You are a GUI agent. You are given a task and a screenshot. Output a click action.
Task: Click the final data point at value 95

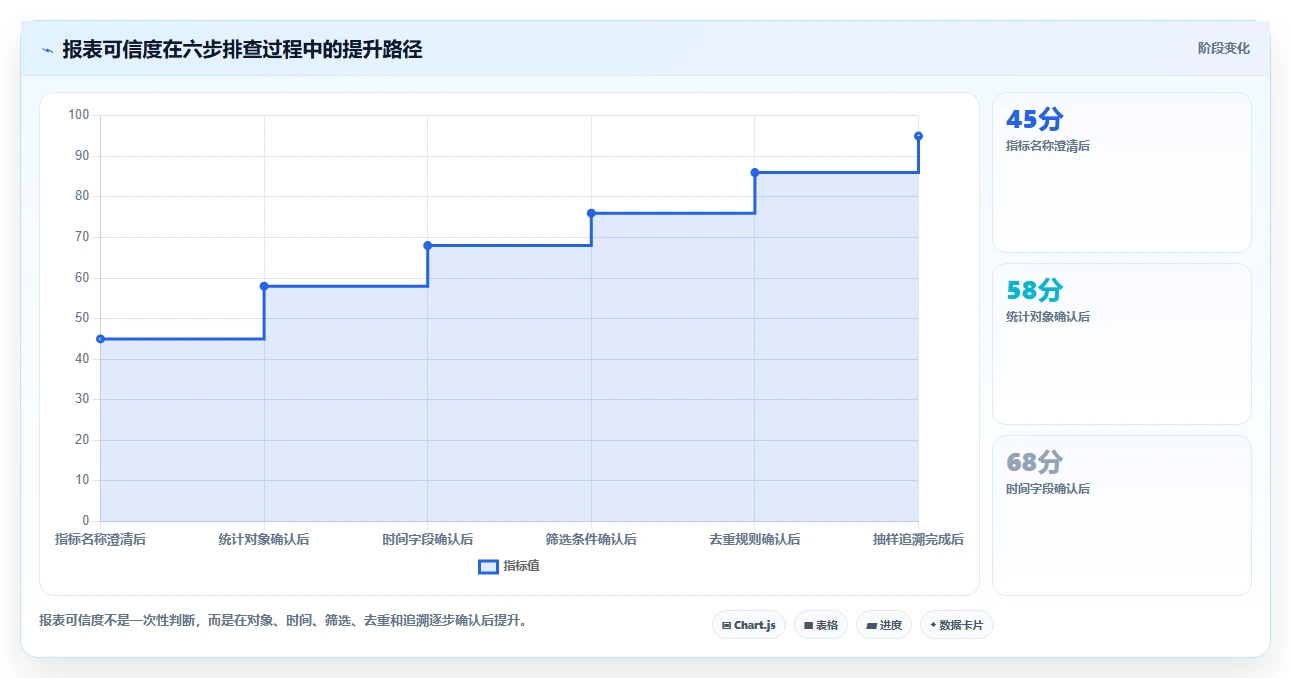pyautogui.click(x=918, y=136)
